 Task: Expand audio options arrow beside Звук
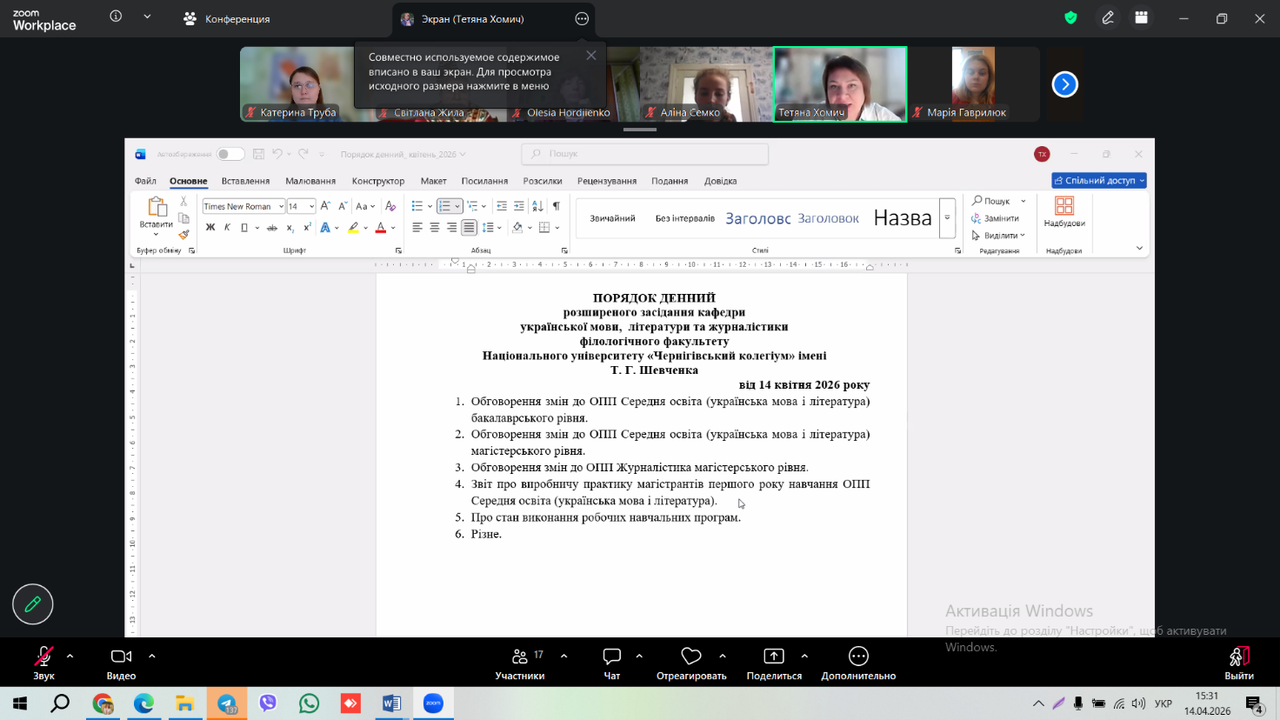[x=70, y=656]
